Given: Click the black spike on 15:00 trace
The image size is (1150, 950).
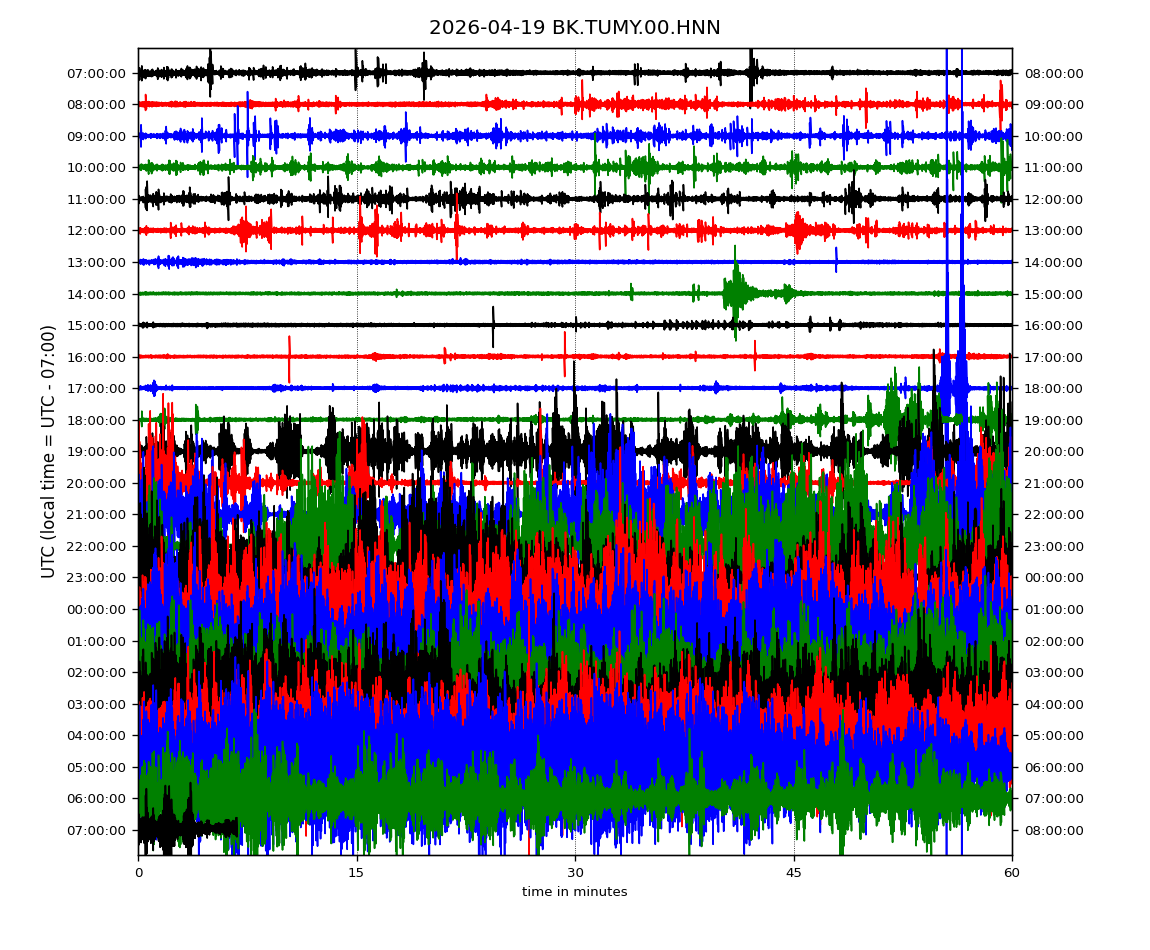Looking at the screenshot, I should 493,323.
